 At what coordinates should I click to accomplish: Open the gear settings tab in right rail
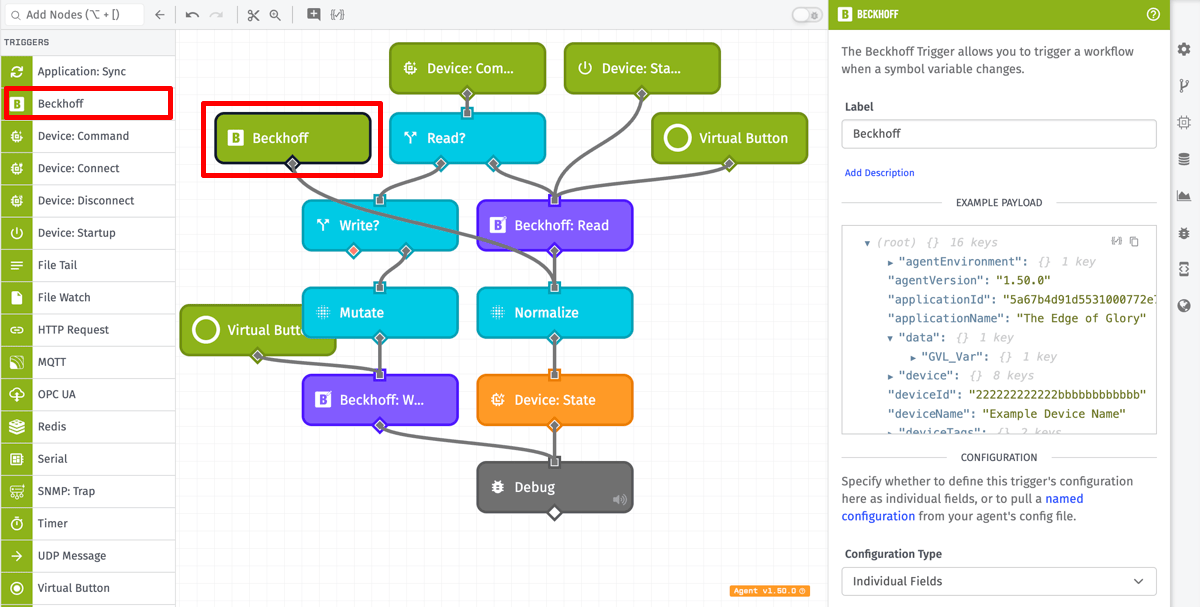(x=1184, y=49)
